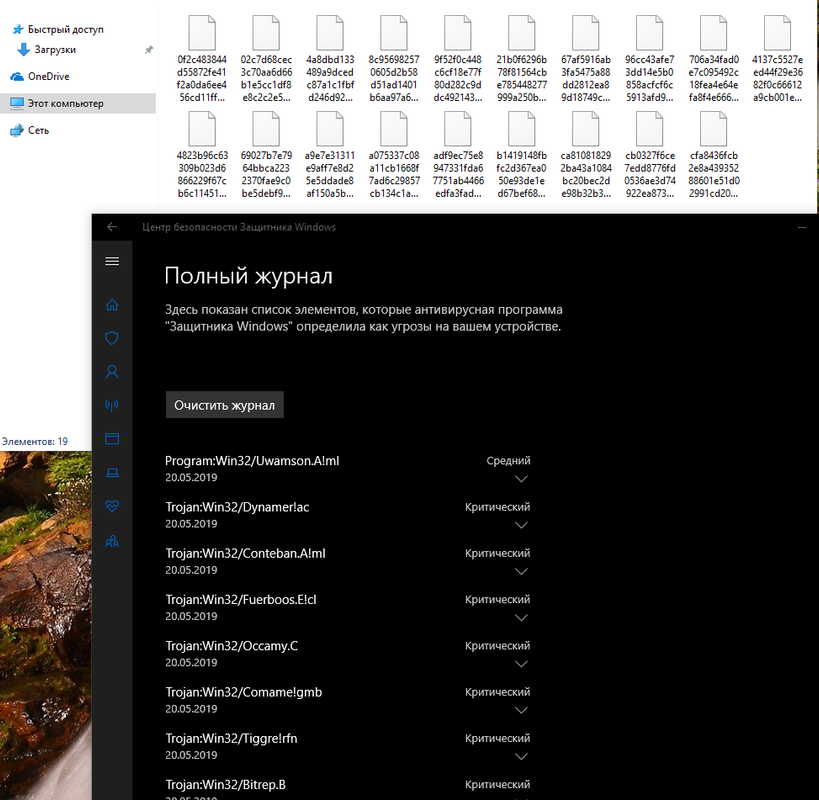Expand Trojan:Win32/Fuerboos.E!cl threat details
The height and width of the screenshot is (800, 819).
point(521,618)
